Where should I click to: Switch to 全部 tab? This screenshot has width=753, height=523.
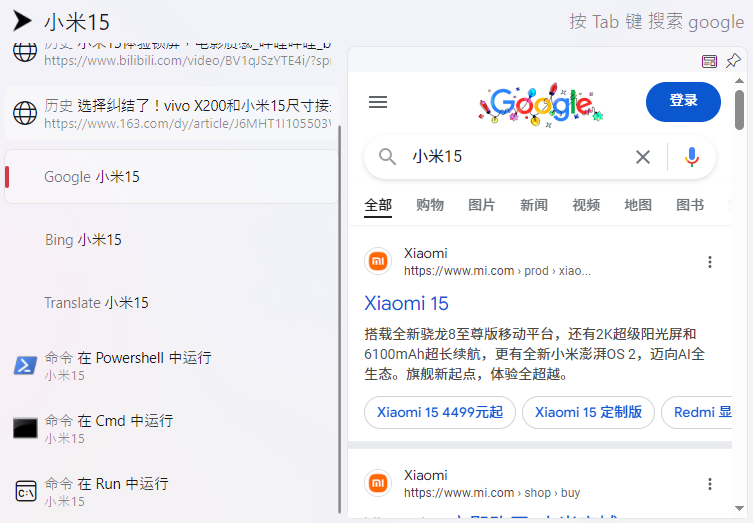pyautogui.click(x=378, y=206)
